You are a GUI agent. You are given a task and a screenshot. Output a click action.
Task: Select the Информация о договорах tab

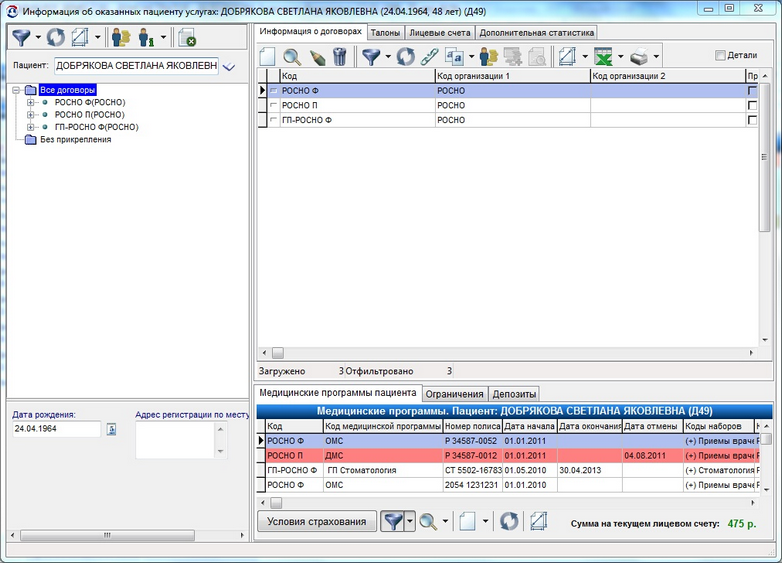(x=311, y=31)
